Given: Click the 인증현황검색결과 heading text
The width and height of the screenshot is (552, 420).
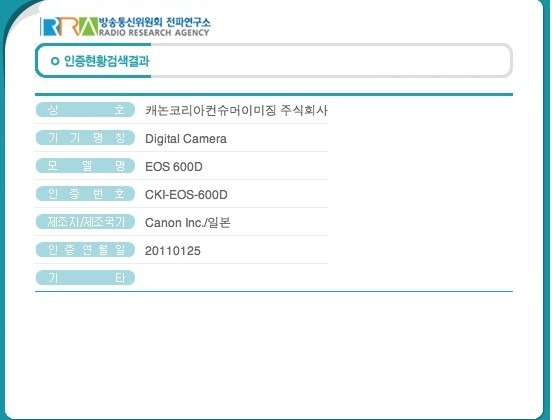Looking at the screenshot, I should click(106, 61).
